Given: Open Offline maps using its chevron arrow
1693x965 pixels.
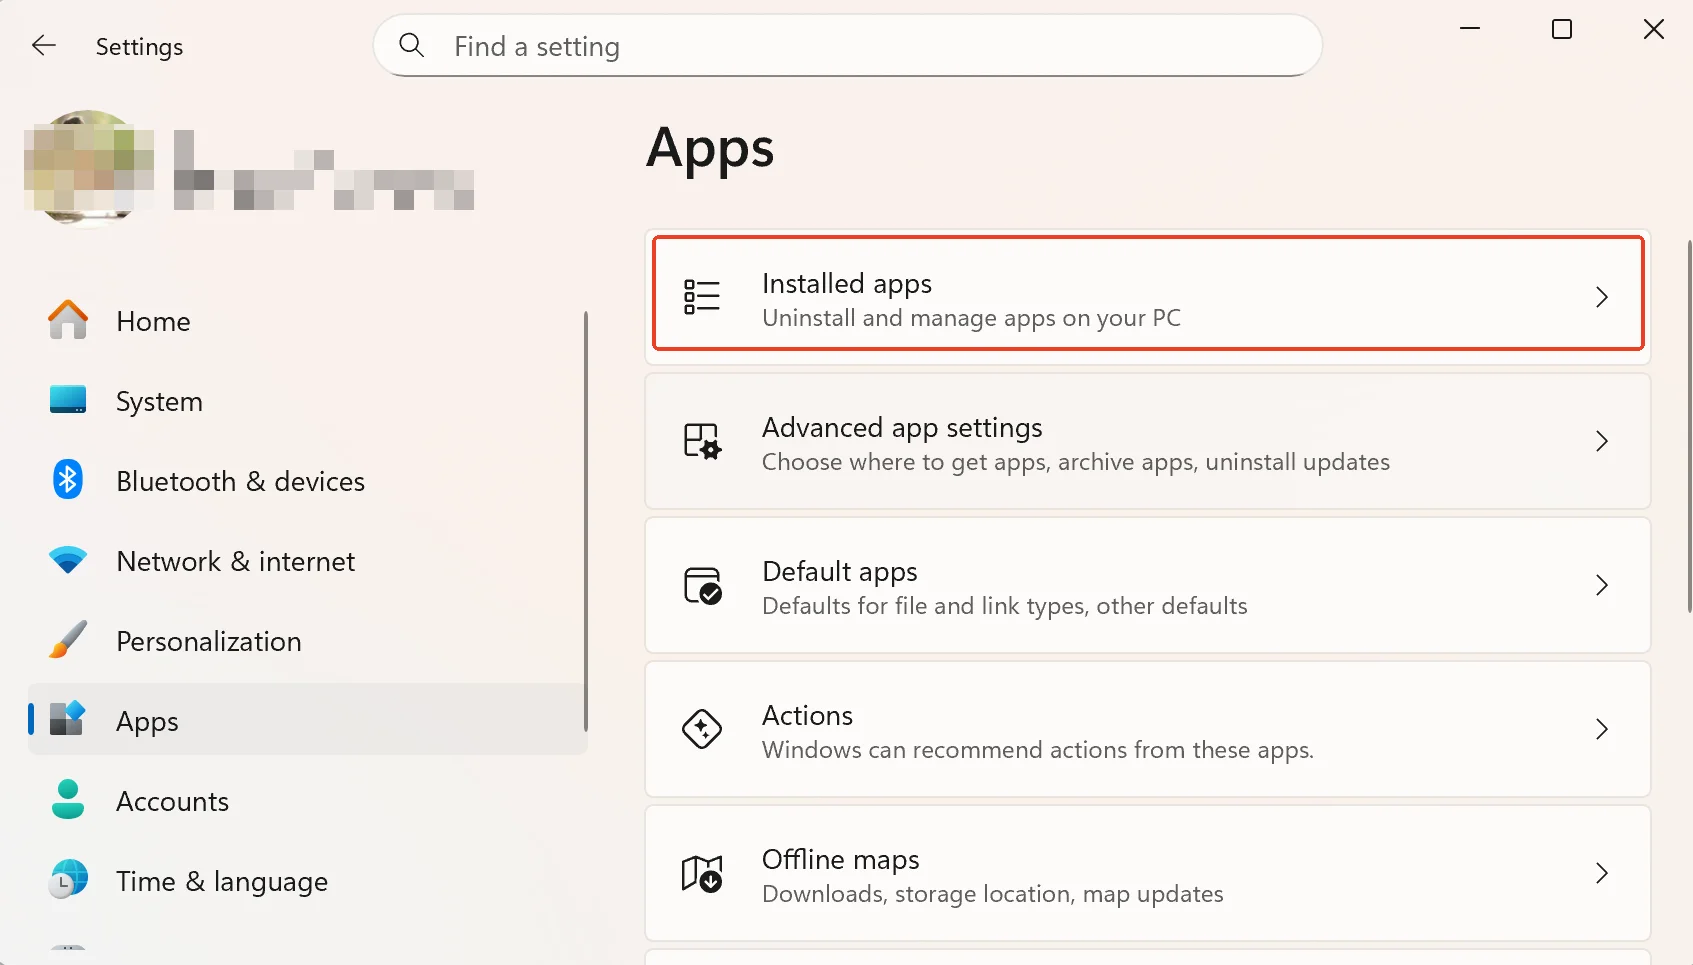Looking at the screenshot, I should [1601, 873].
